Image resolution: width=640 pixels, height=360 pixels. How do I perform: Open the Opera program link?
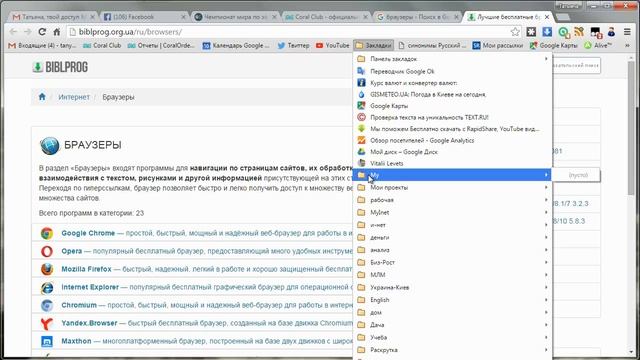click(72, 251)
